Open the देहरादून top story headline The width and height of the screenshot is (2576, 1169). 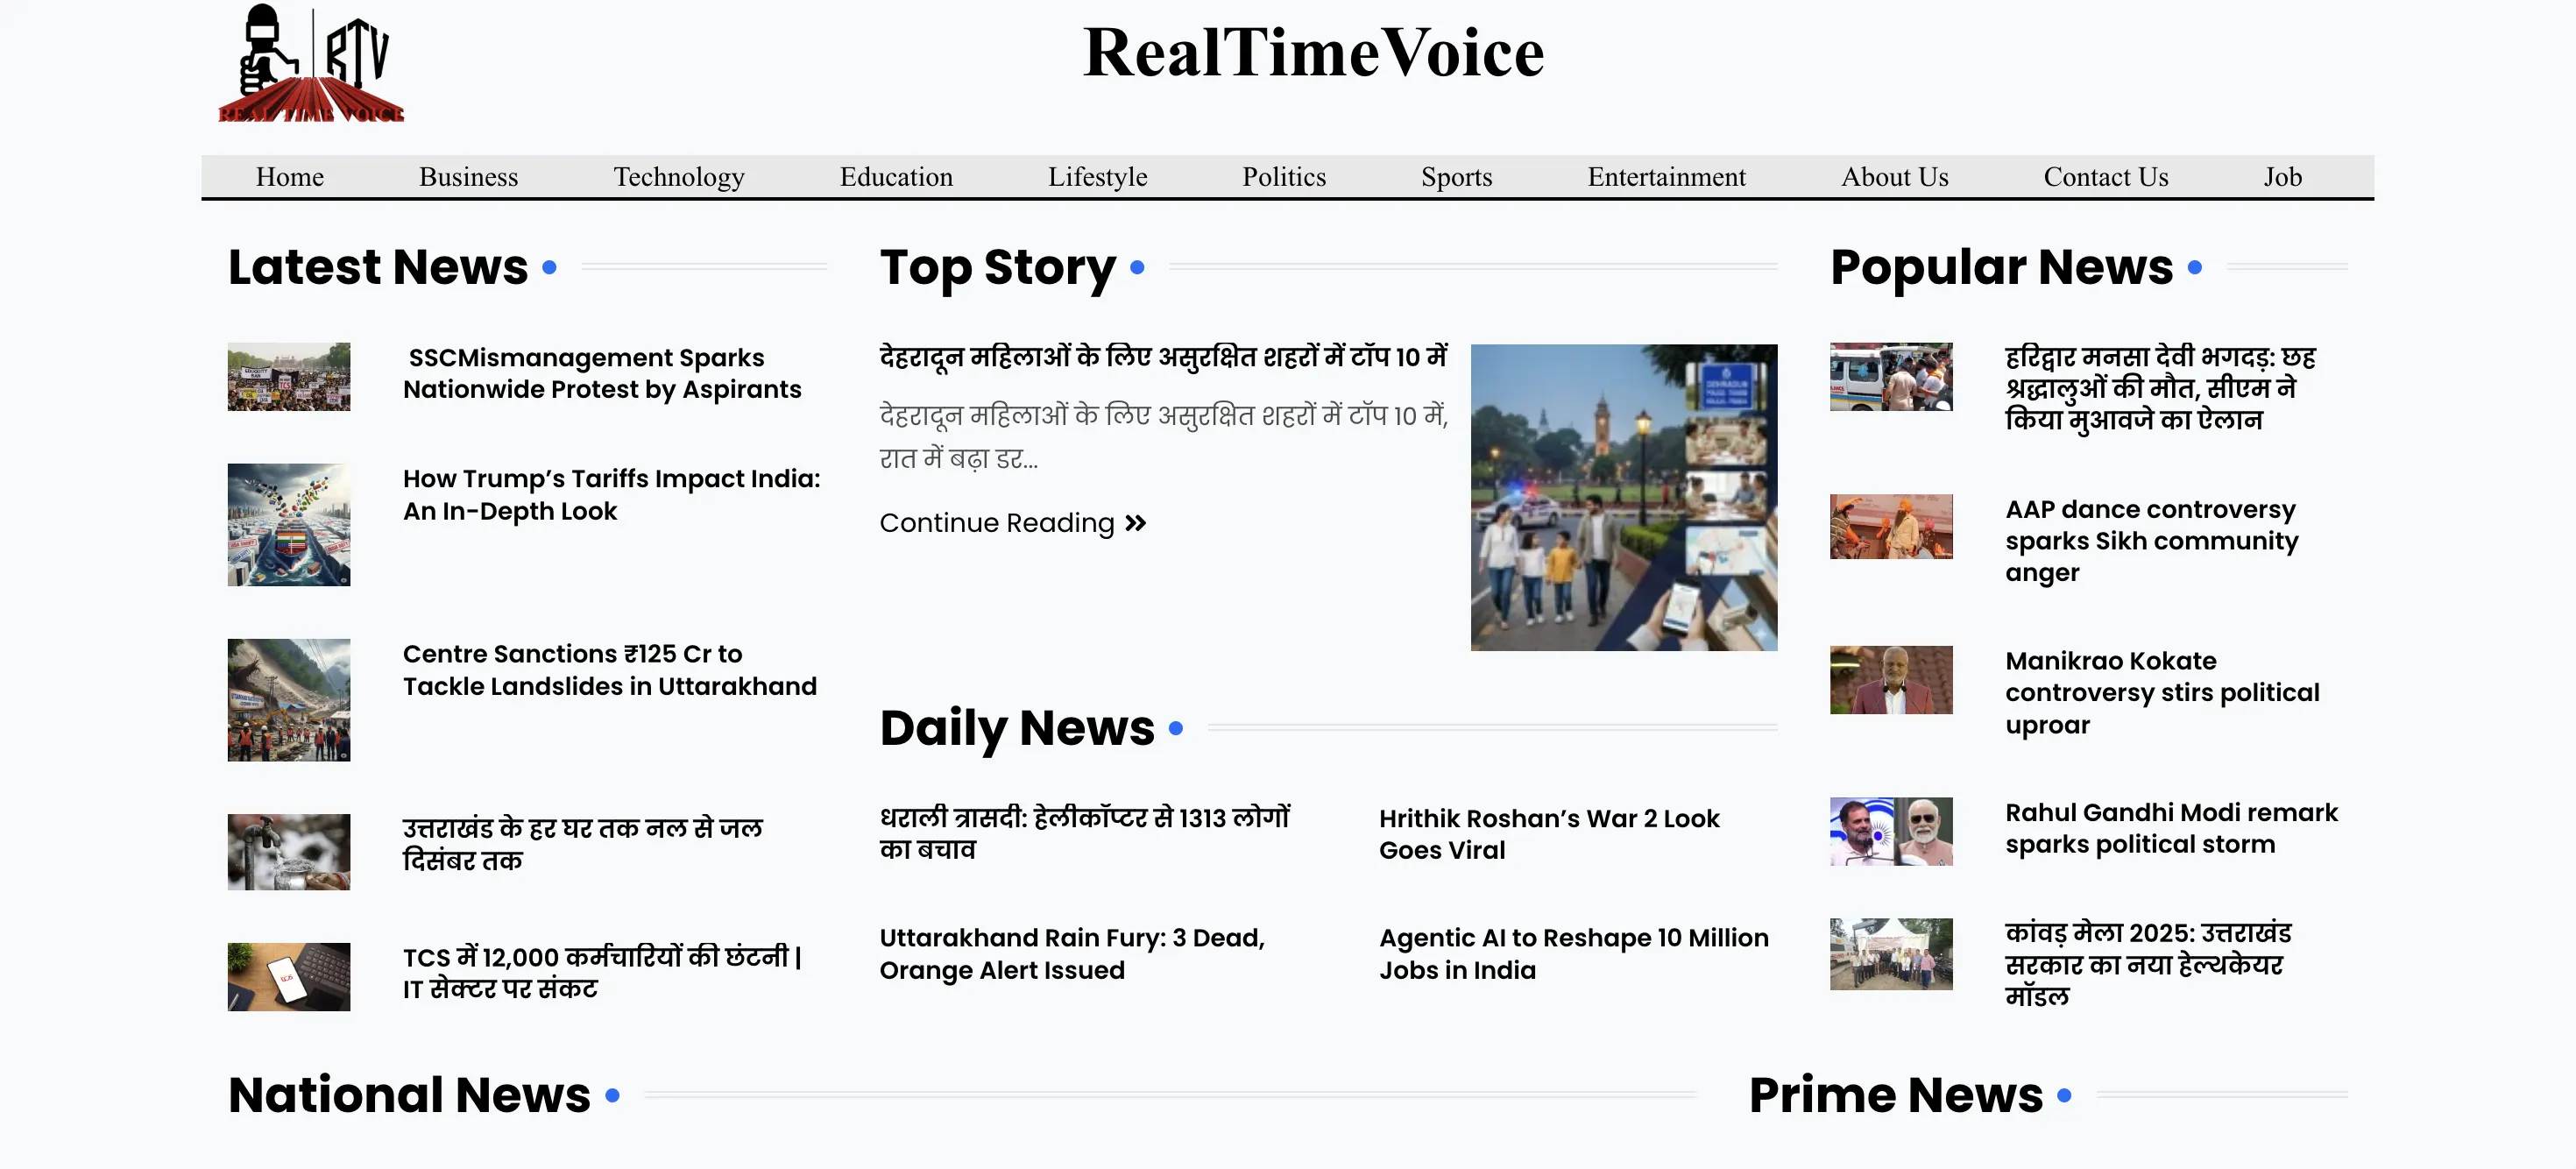1163,357
